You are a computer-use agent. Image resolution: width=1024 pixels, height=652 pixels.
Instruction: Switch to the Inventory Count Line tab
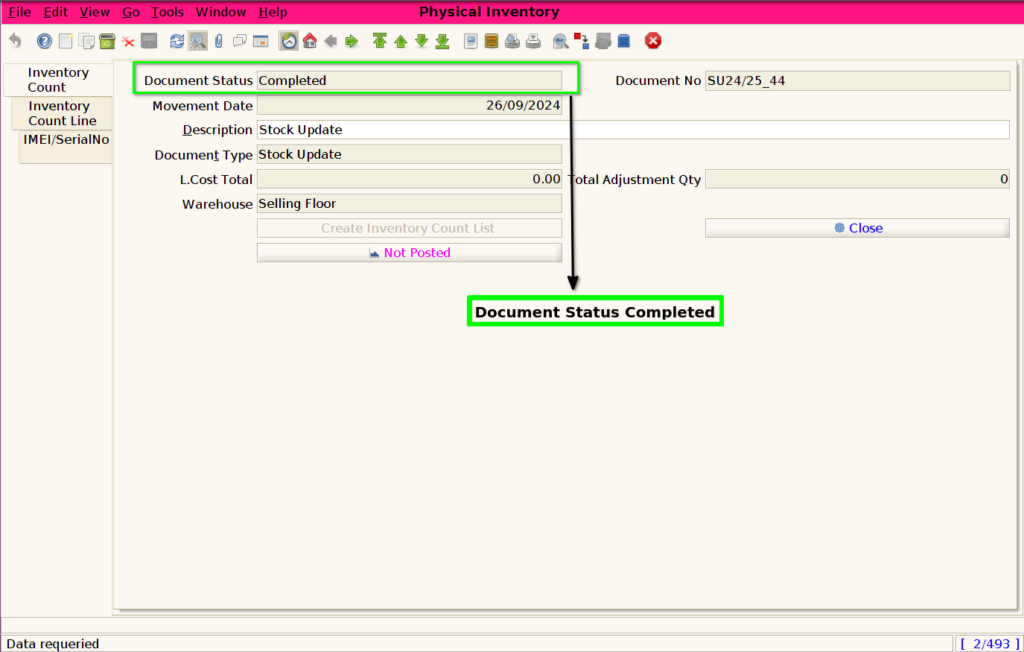coord(62,113)
